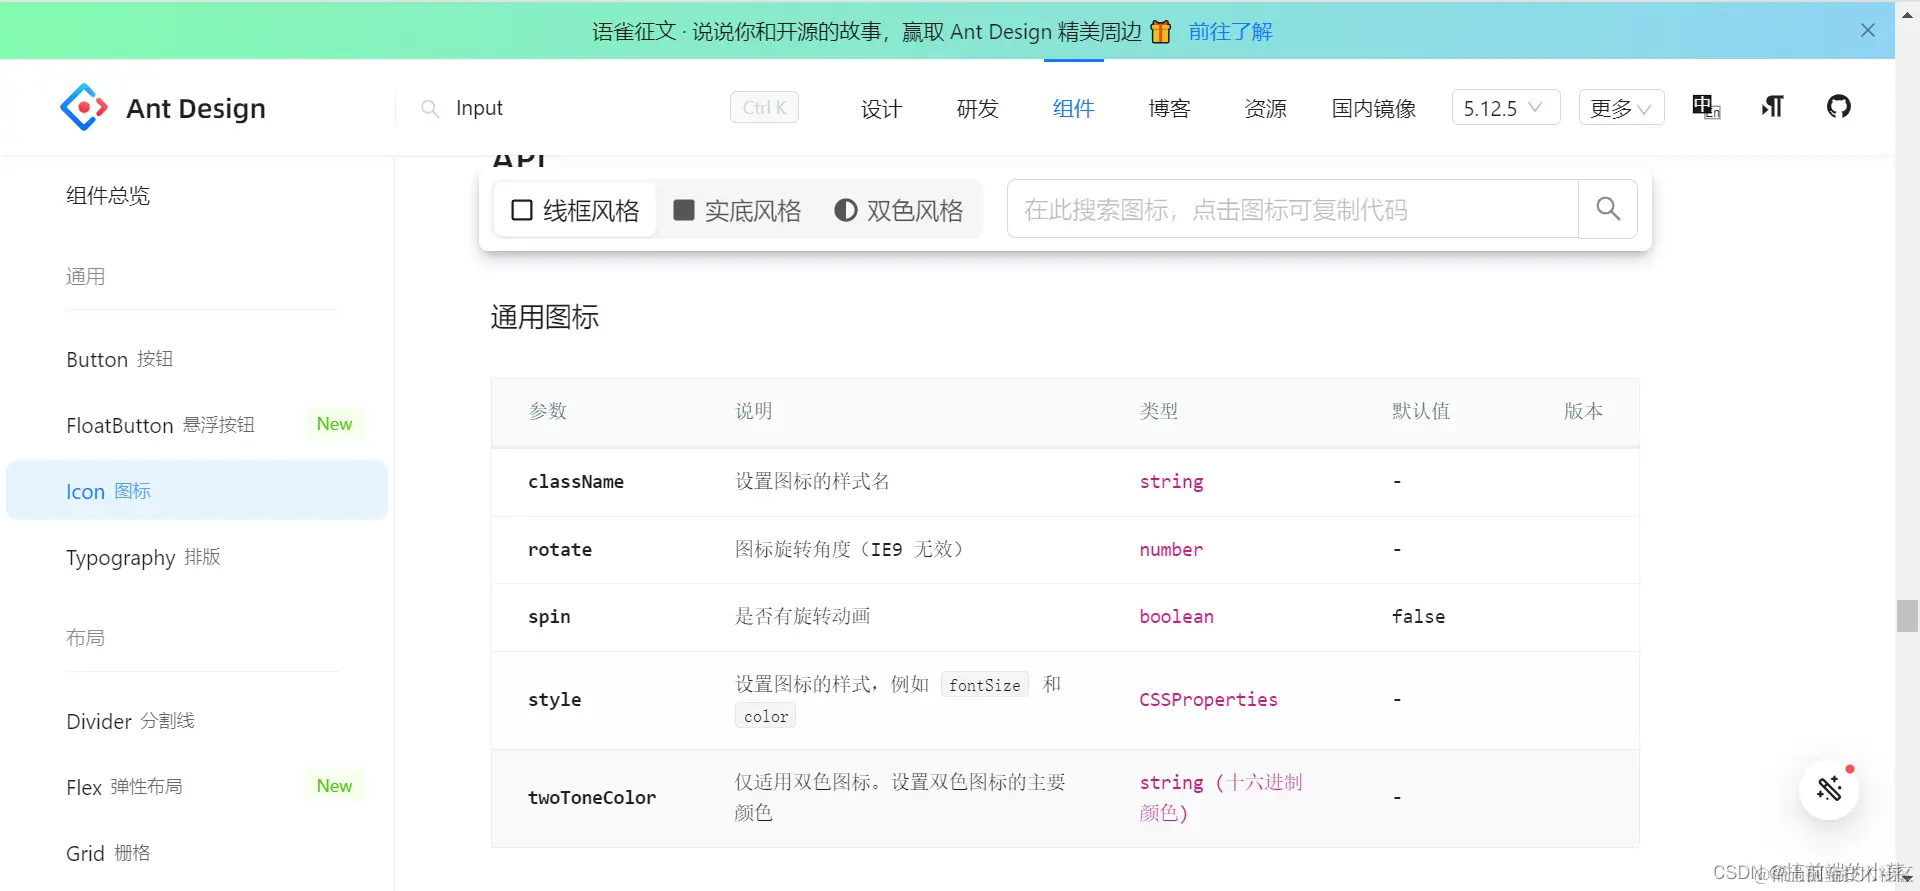Open Icon 图标 in the sidebar

click(197, 490)
